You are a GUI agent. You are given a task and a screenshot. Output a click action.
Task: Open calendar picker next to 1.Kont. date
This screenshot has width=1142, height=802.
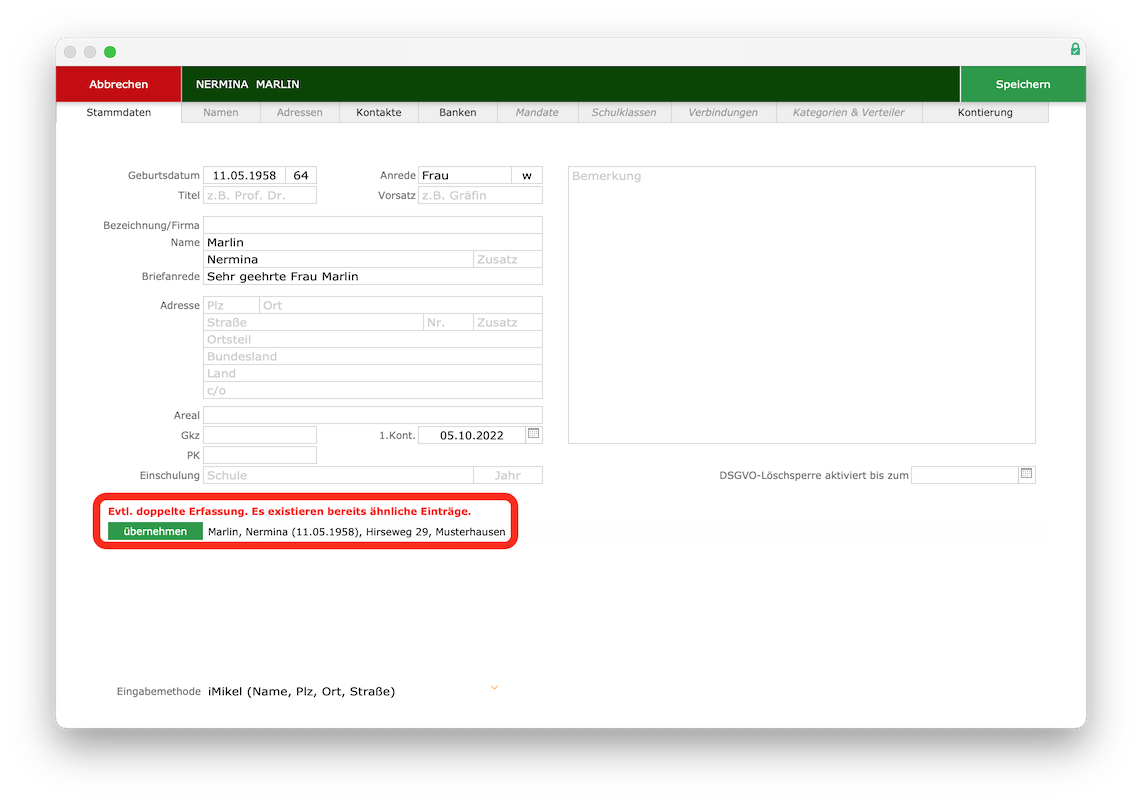pyautogui.click(x=533, y=434)
